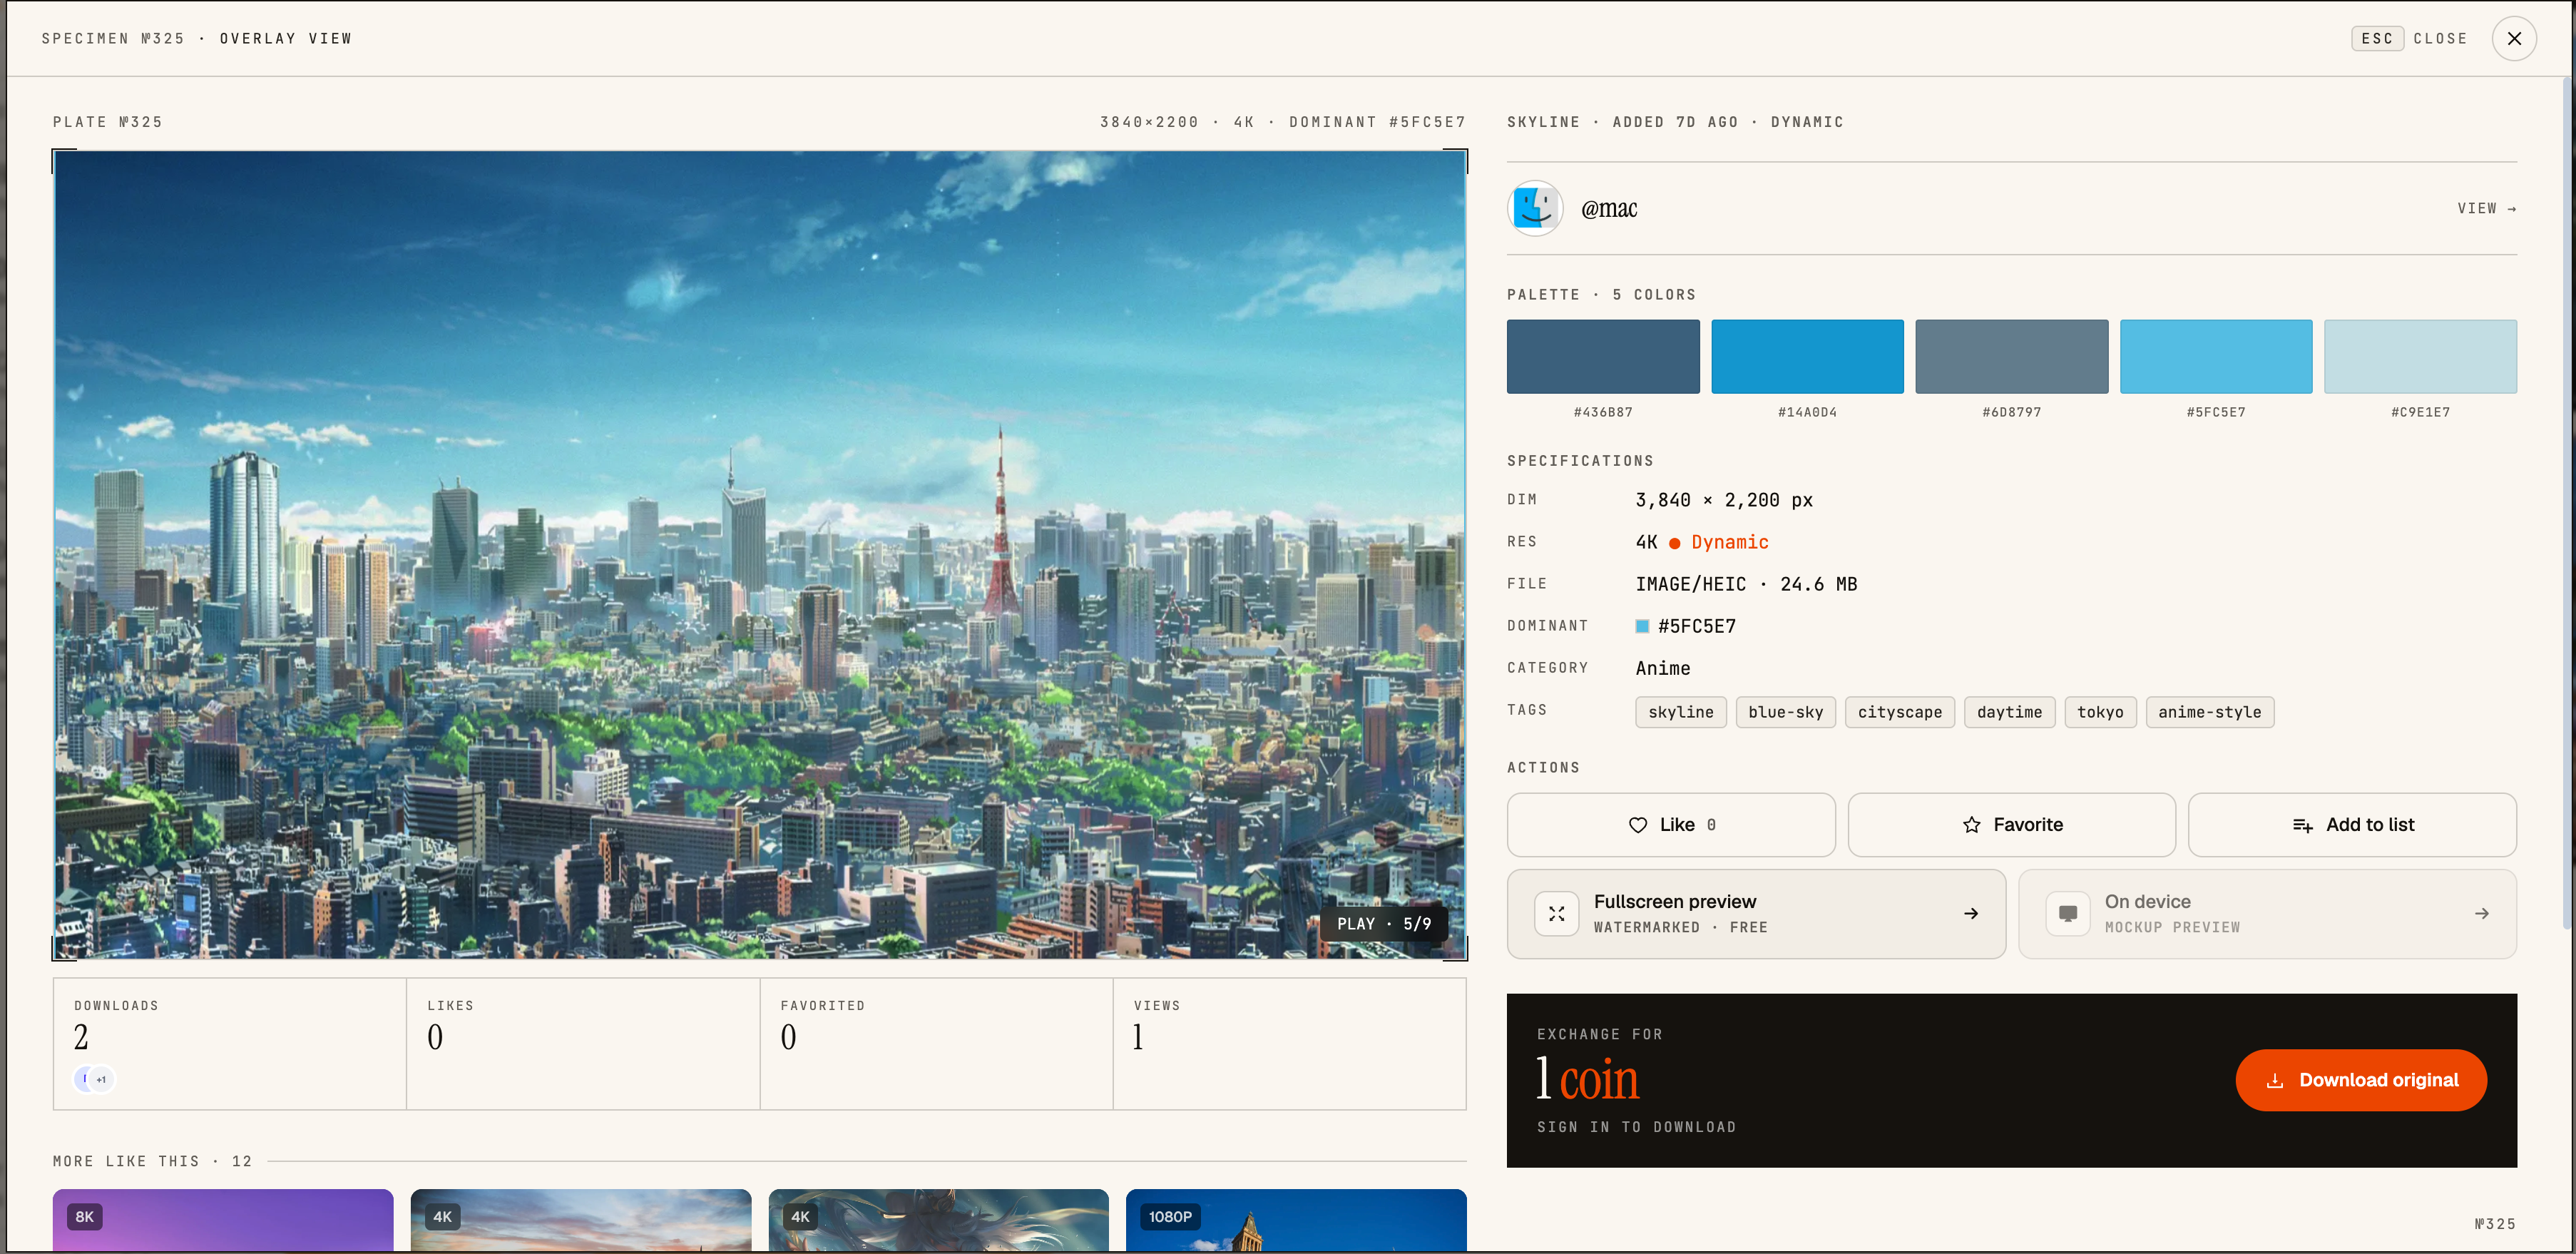Open the @mac user avatar

pyautogui.click(x=1535, y=208)
